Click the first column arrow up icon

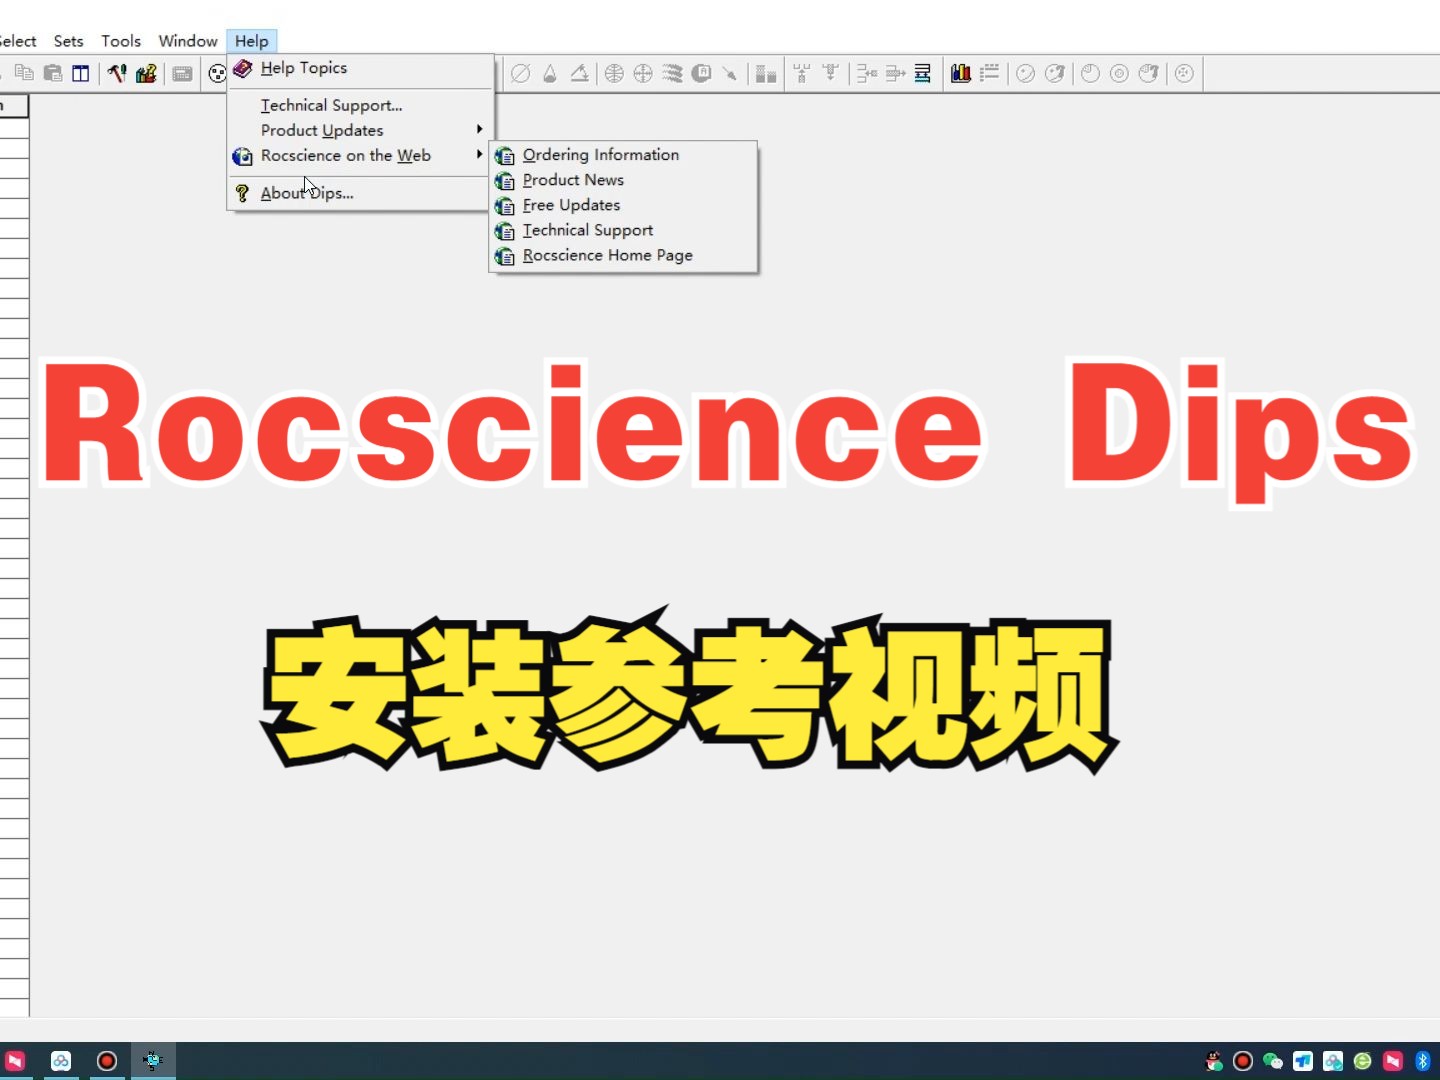tap(801, 73)
